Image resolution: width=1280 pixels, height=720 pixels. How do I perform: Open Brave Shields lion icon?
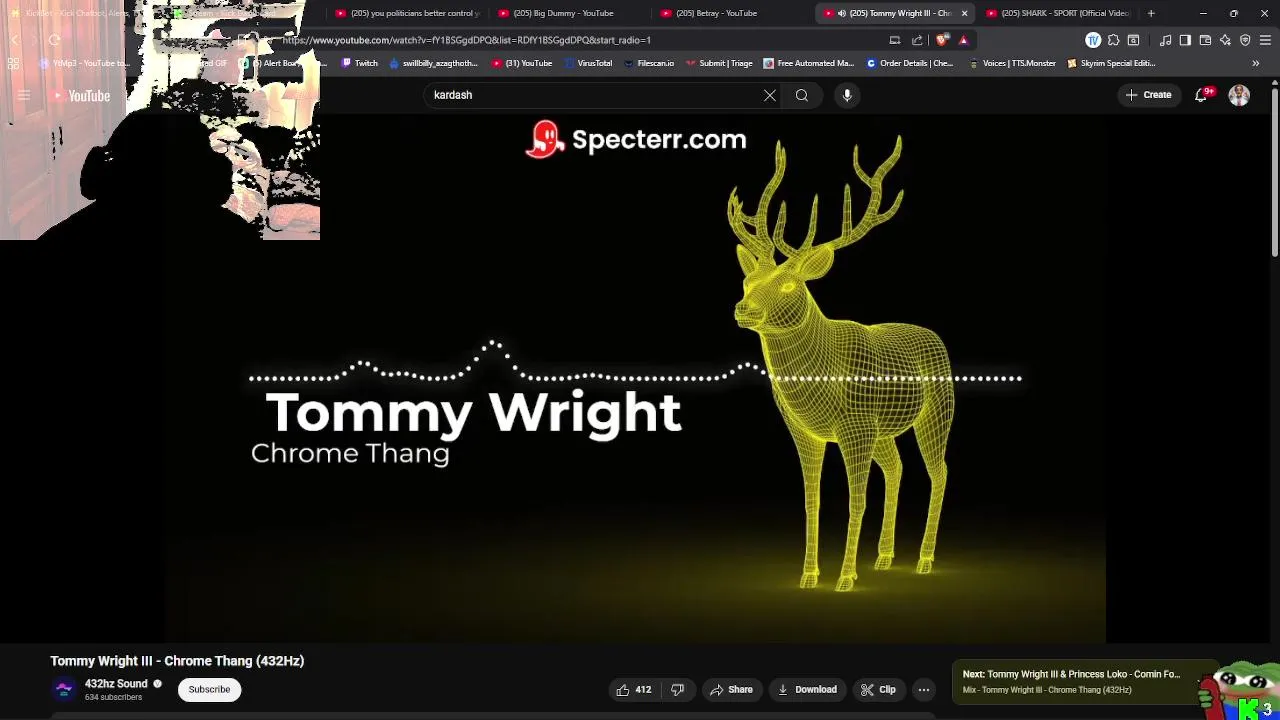click(942, 40)
